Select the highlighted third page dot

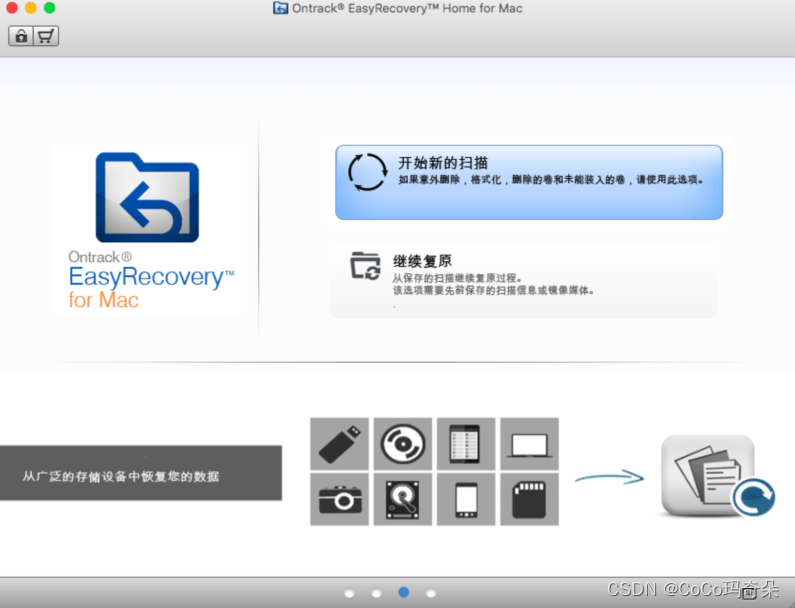404,592
